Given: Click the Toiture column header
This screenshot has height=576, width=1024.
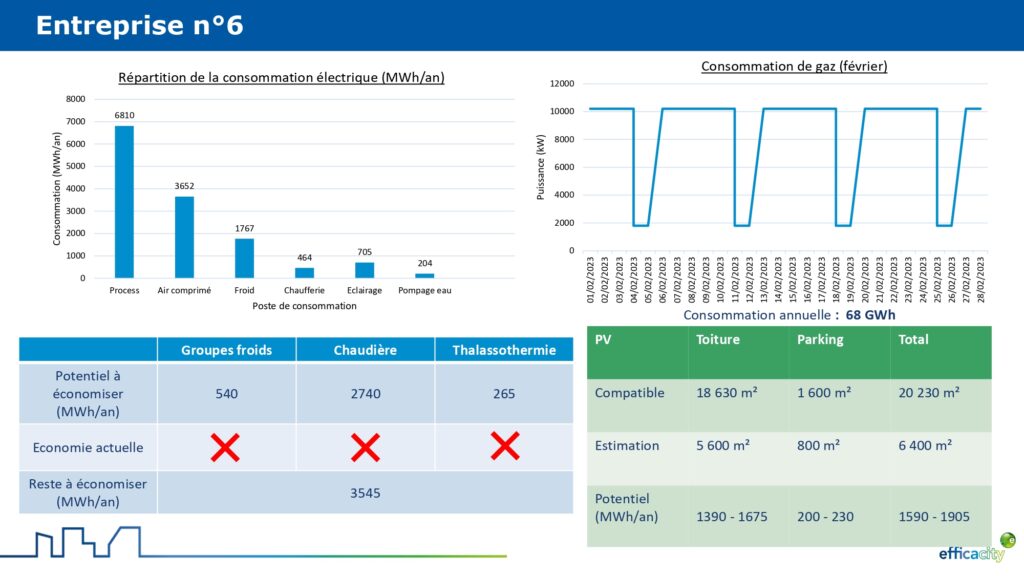Looking at the screenshot, I should pyautogui.click(x=718, y=339).
